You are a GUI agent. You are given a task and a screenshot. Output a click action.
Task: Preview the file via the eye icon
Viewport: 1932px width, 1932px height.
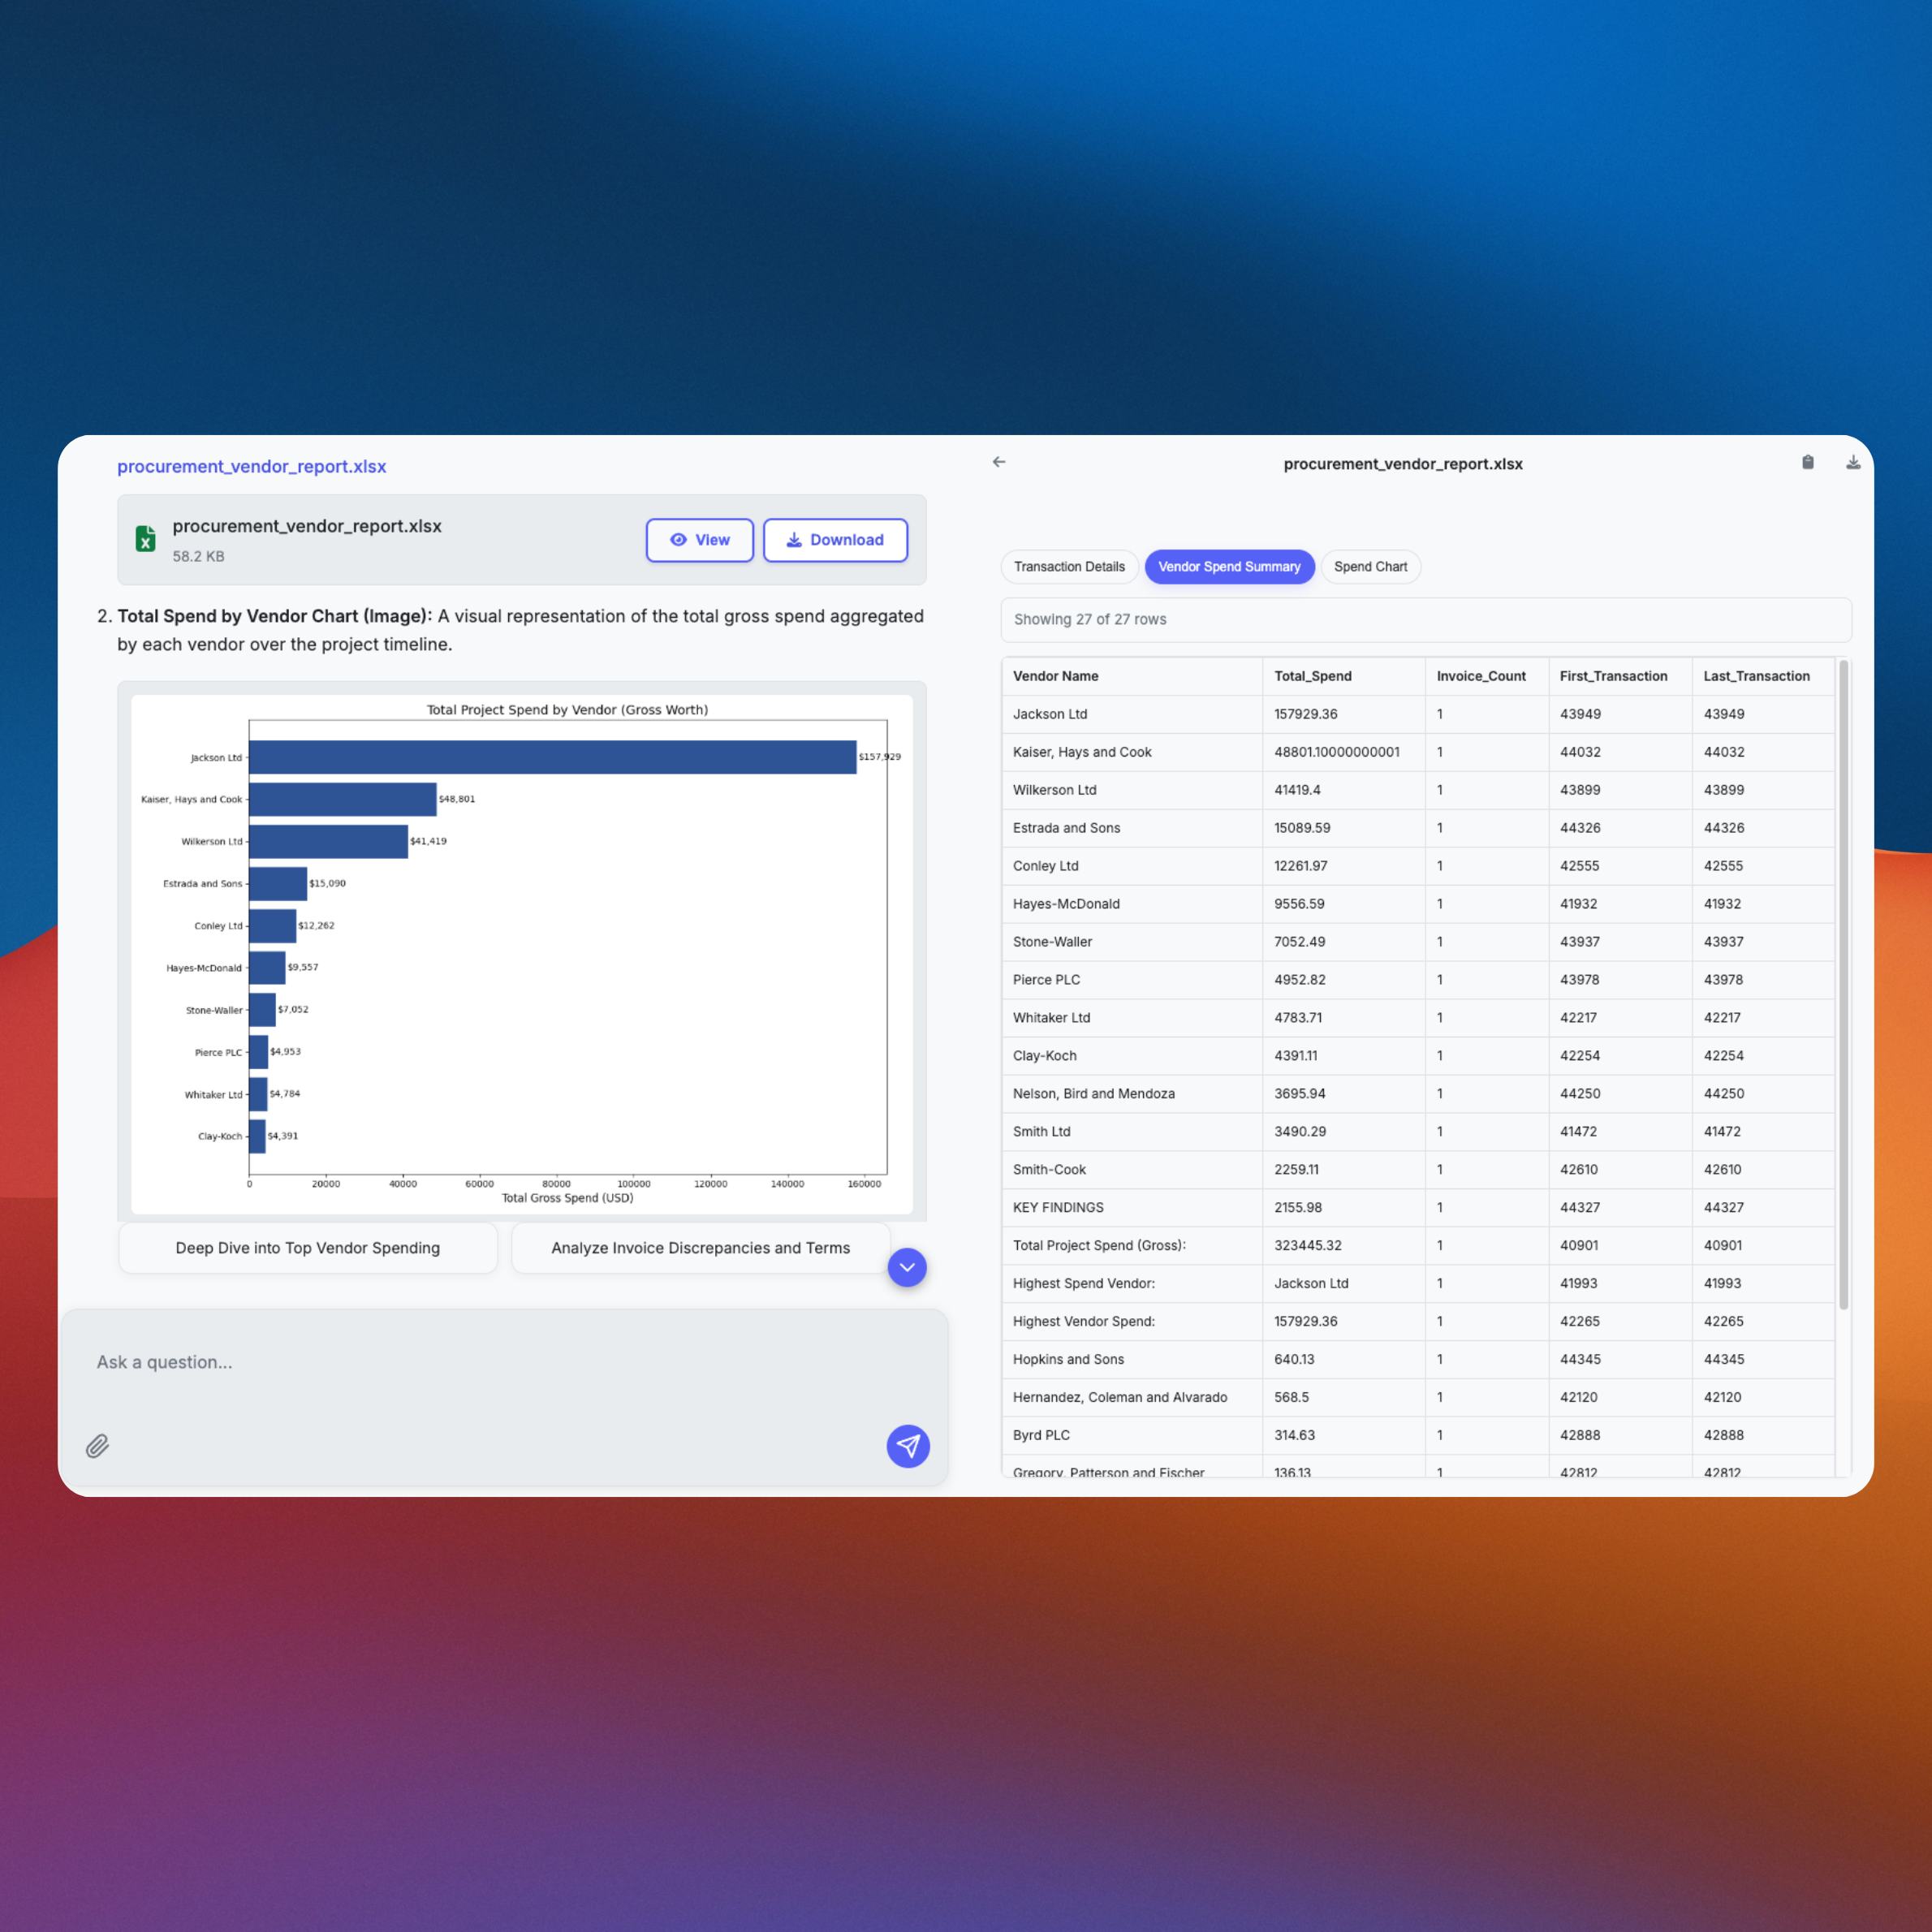coord(699,540)
